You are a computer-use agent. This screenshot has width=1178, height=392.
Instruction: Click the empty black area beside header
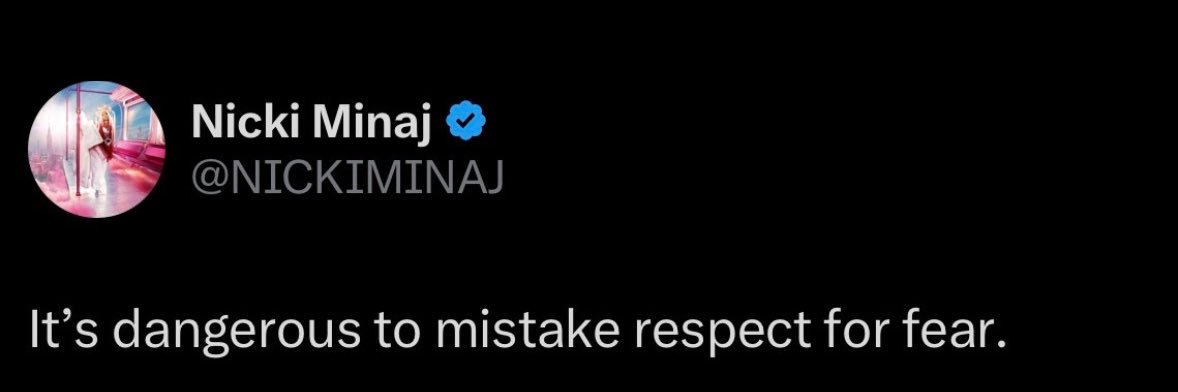click(826, 150)
